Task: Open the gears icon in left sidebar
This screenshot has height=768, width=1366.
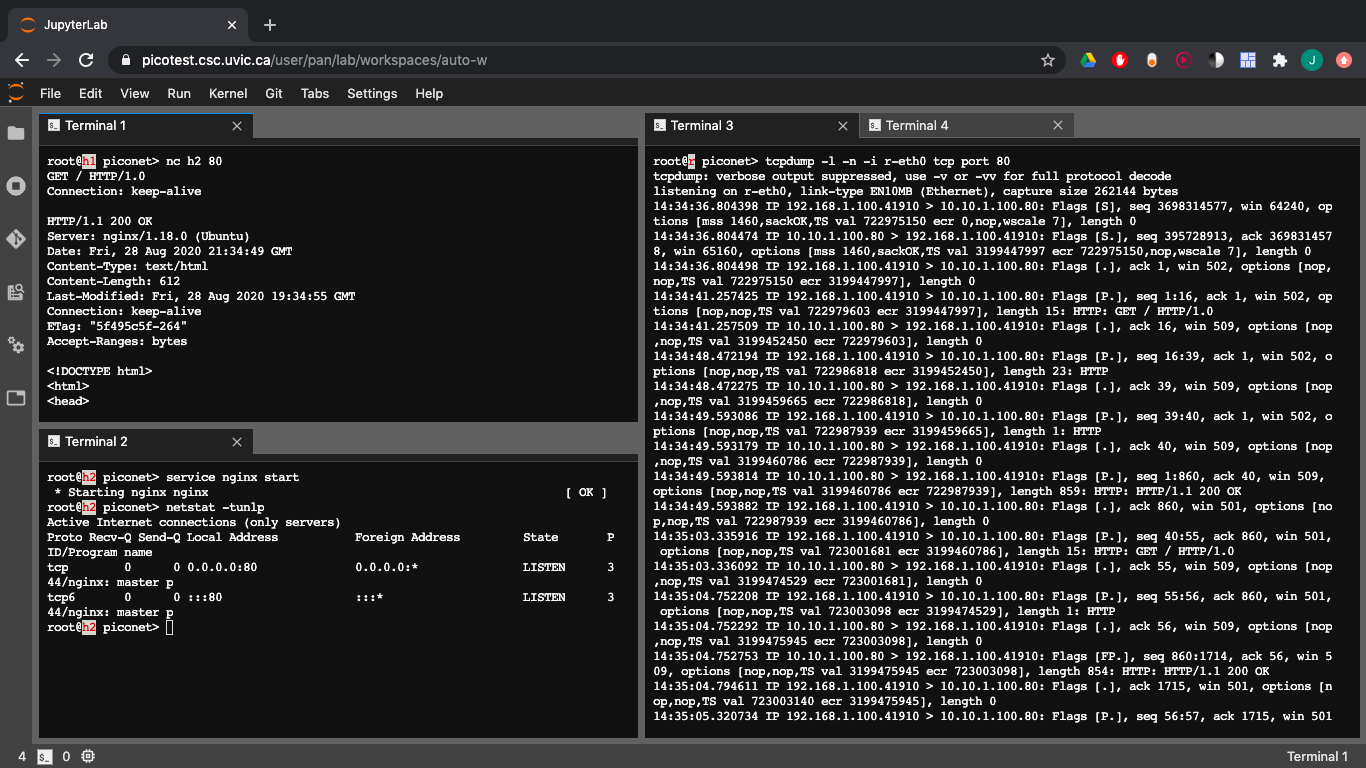Action: pyautogui.click(x=16, y=345)
